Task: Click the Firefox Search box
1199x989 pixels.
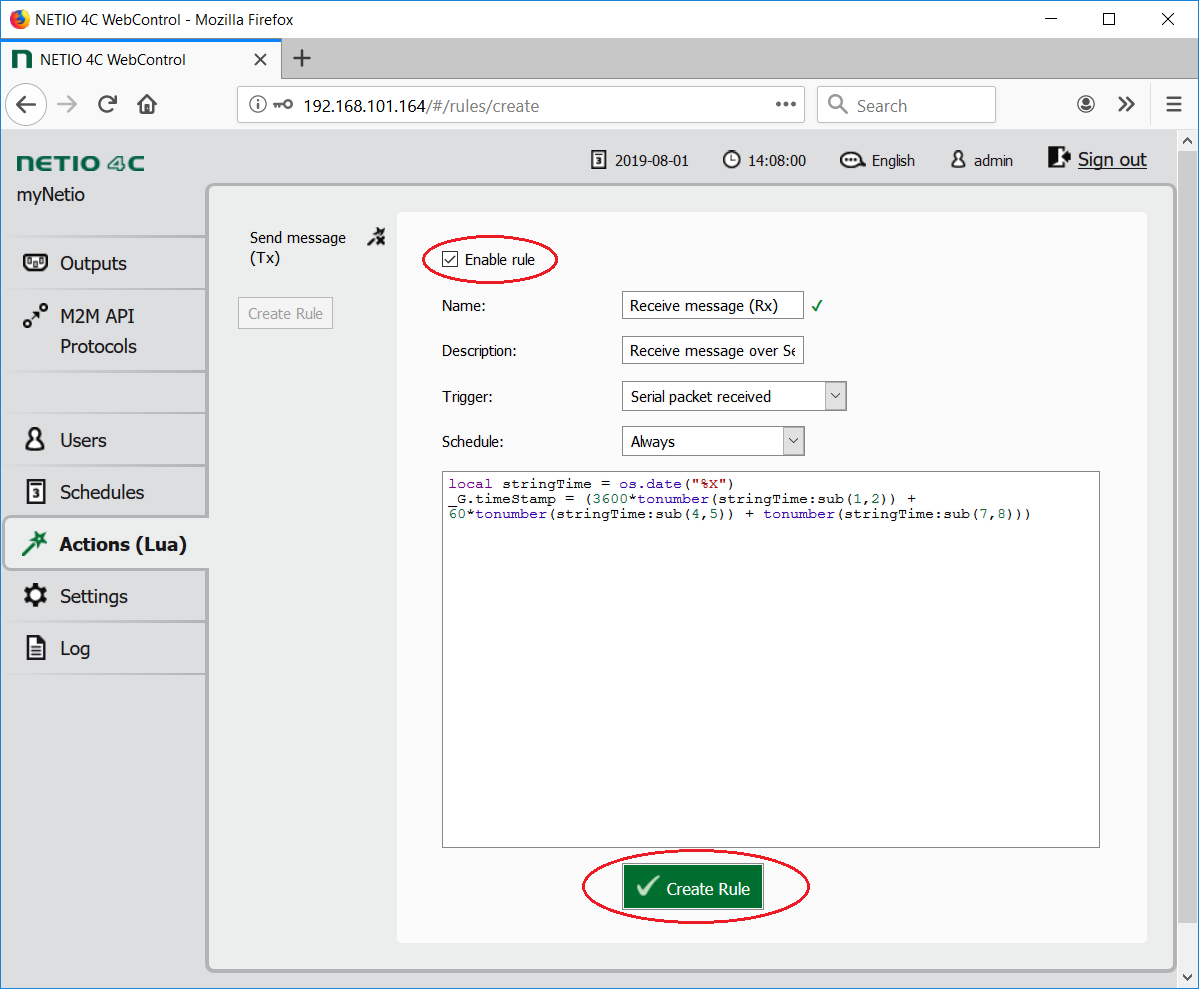Action: coord(906,105)
